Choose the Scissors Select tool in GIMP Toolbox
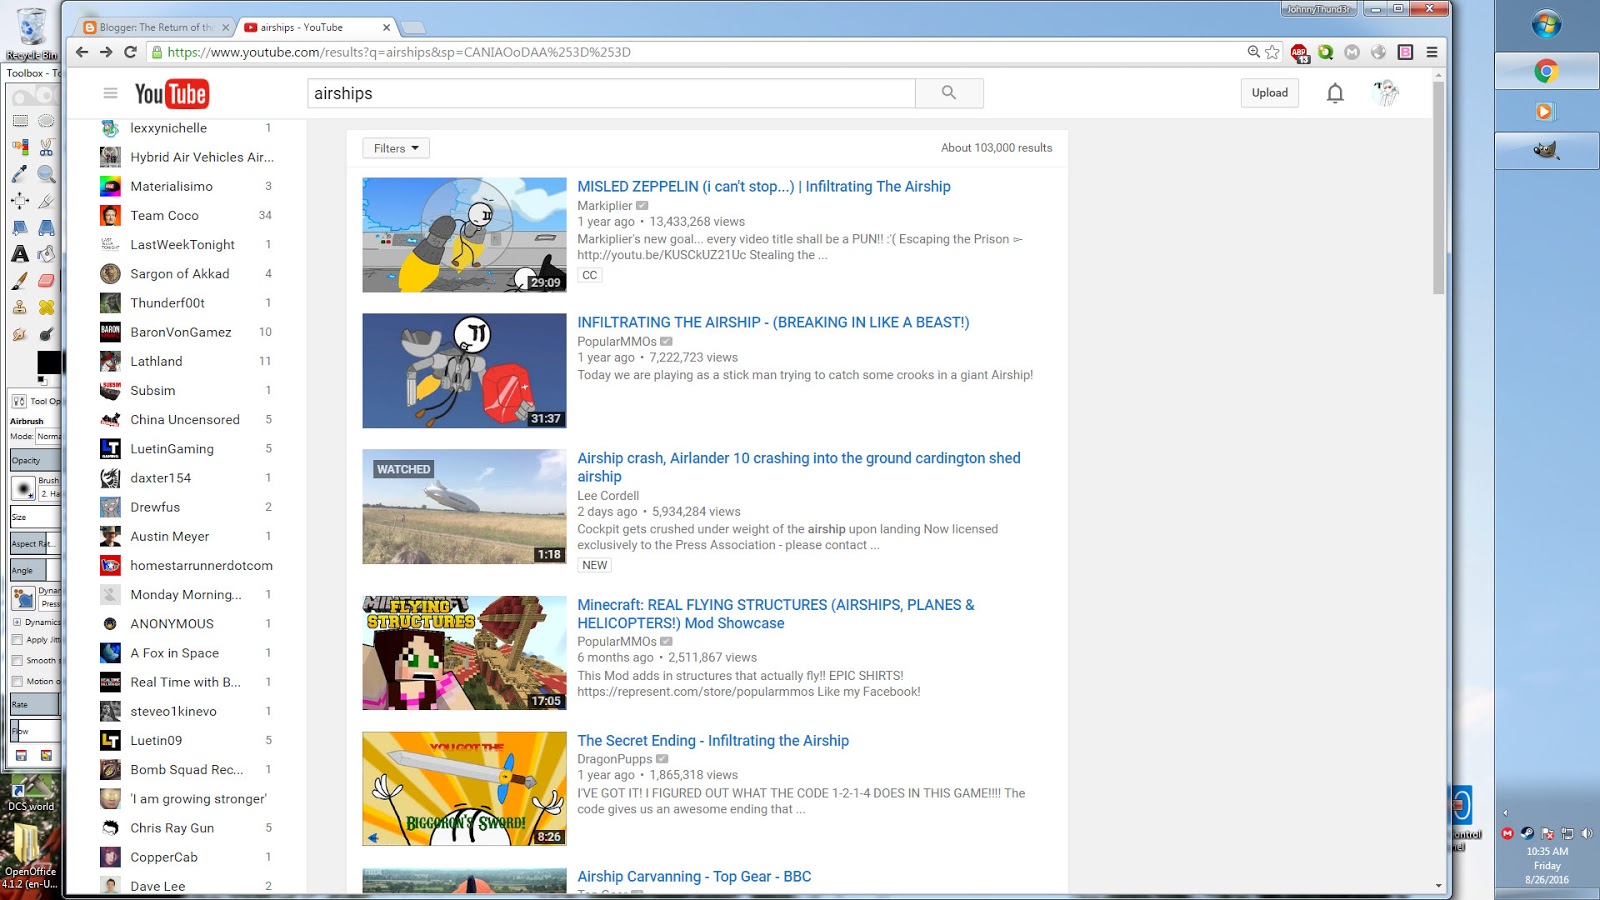 [46, 147]
